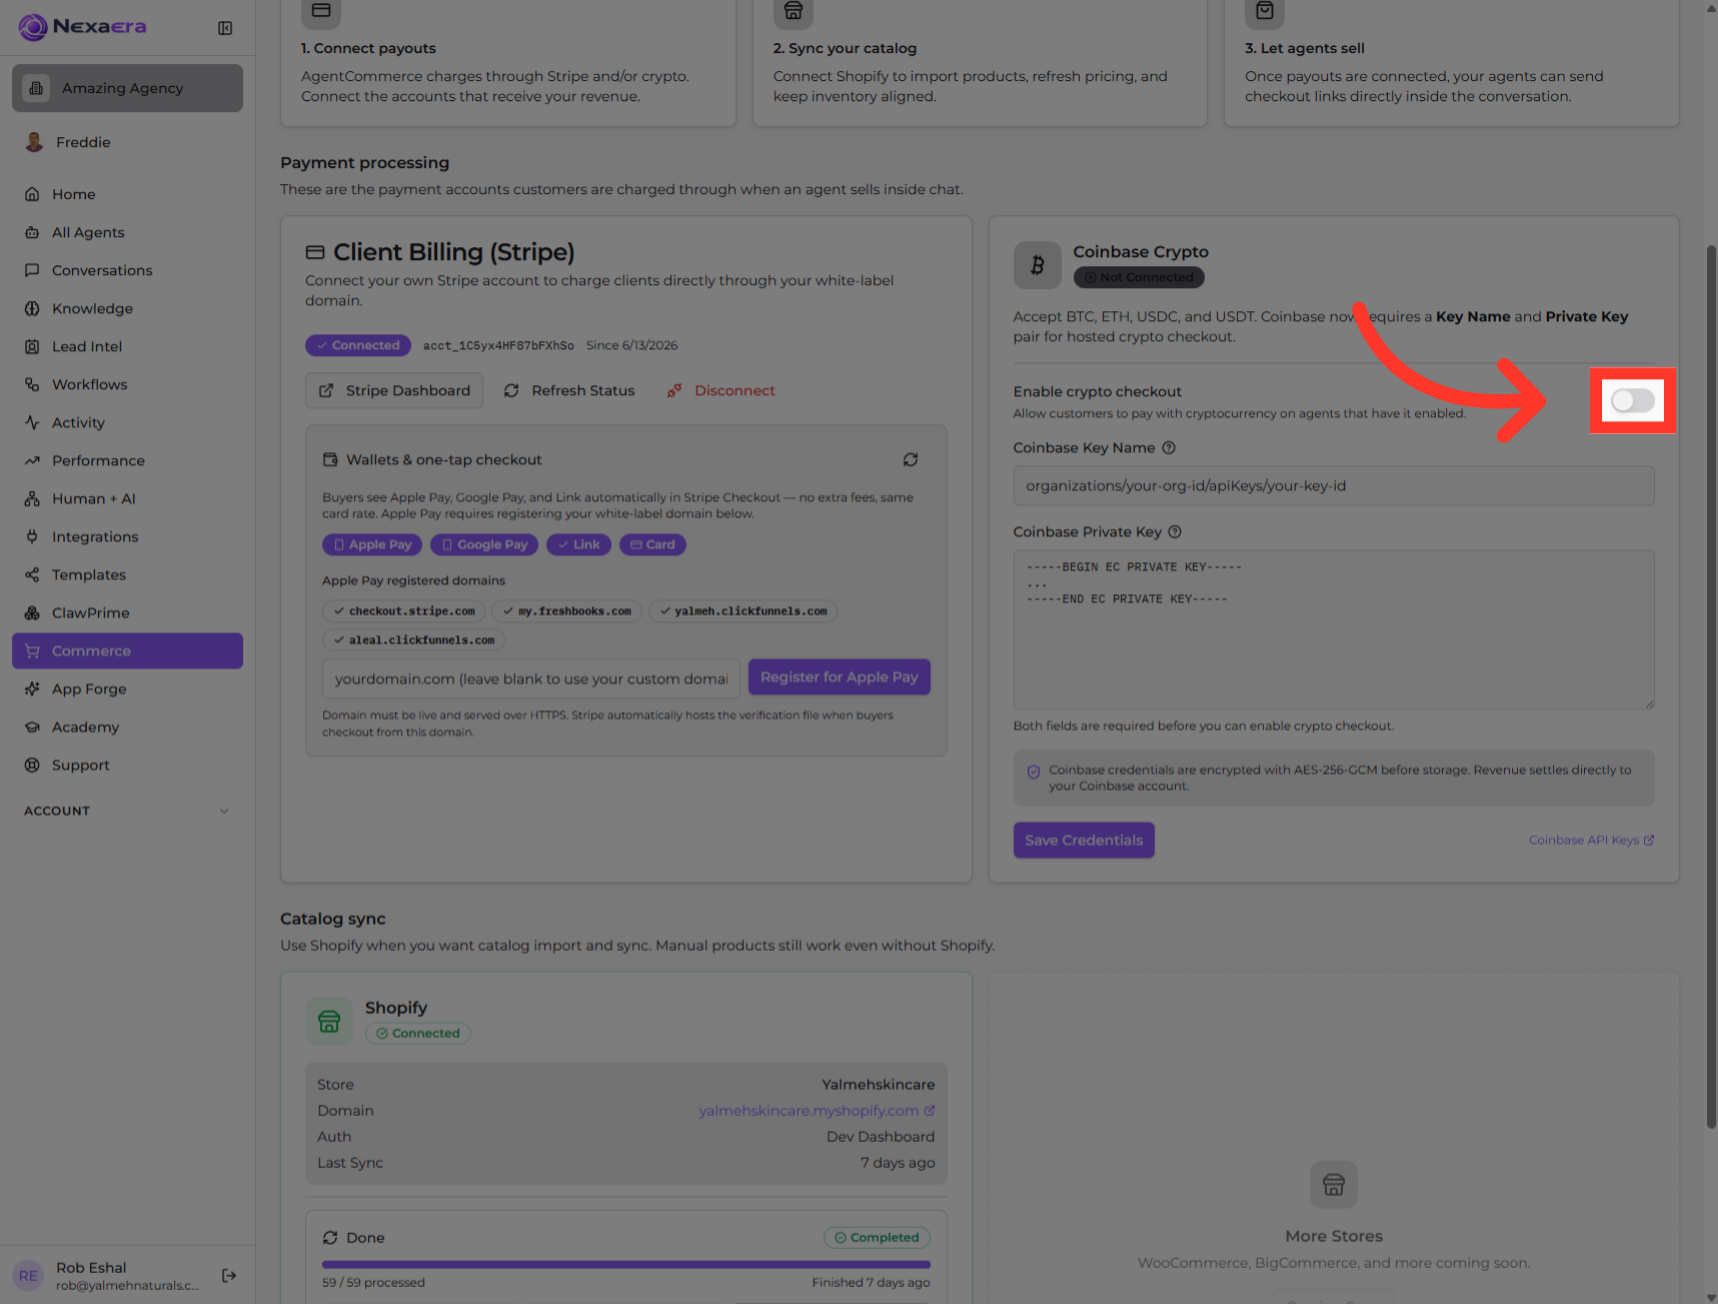Refresh wallets and one-tap checkout
1718x1304 pixels.
coord(910,460)
